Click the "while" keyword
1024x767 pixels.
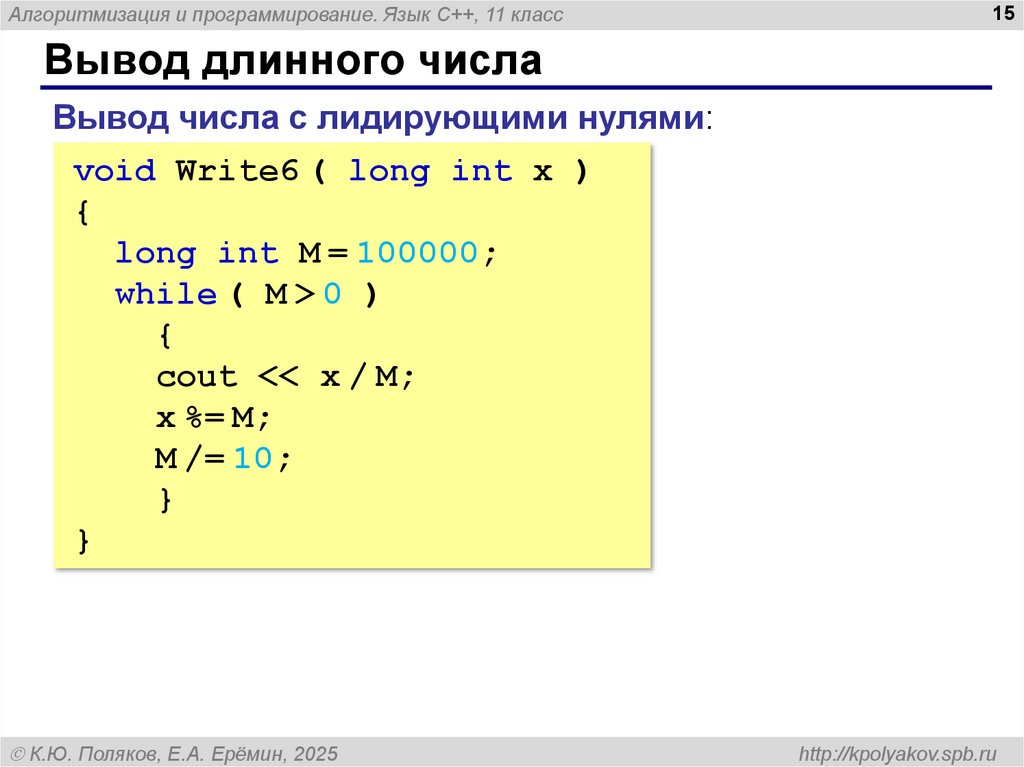[x=165, y=294]
